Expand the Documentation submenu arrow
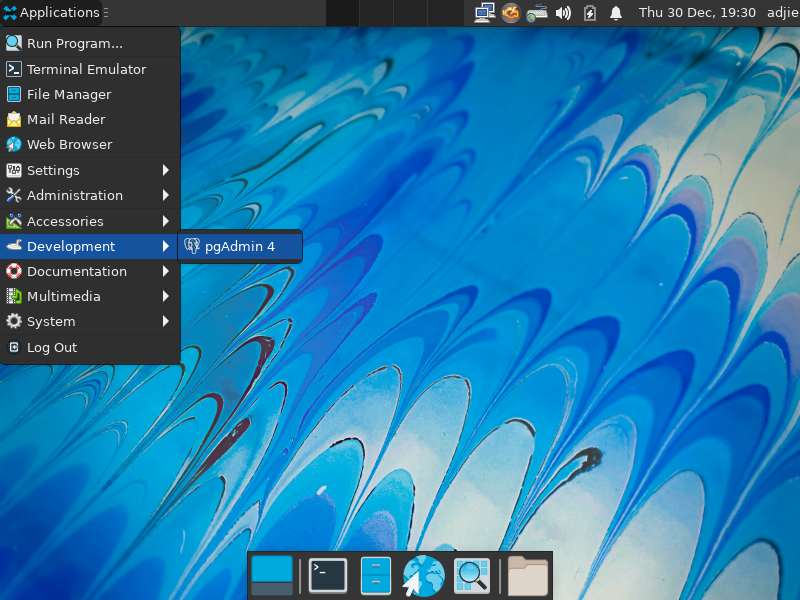 coord(166,271)
